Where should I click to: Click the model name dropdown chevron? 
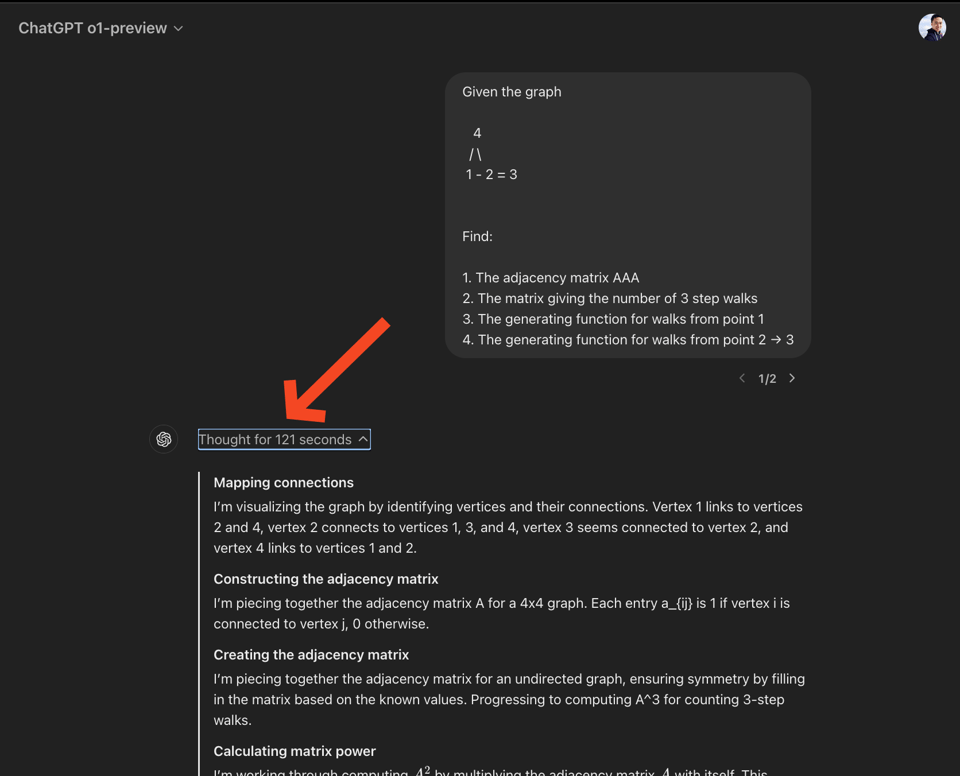tap(178, 28)
